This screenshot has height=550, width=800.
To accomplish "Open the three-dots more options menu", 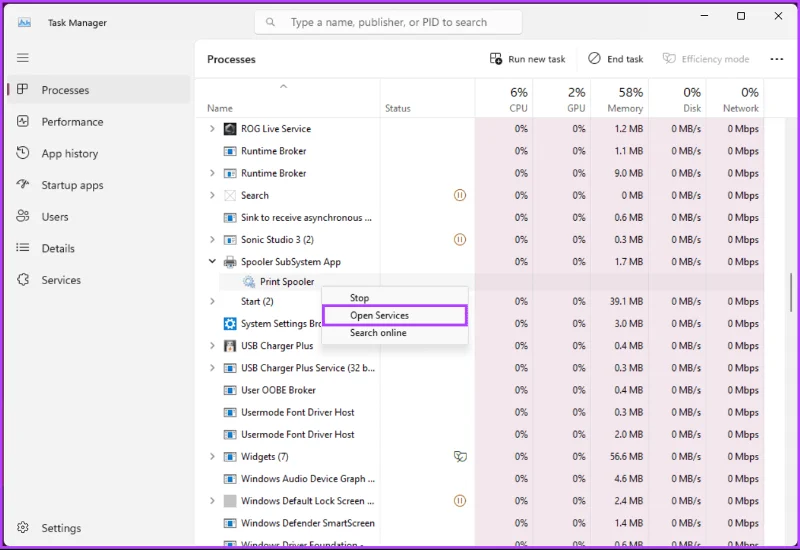I will tap(777, 59).
